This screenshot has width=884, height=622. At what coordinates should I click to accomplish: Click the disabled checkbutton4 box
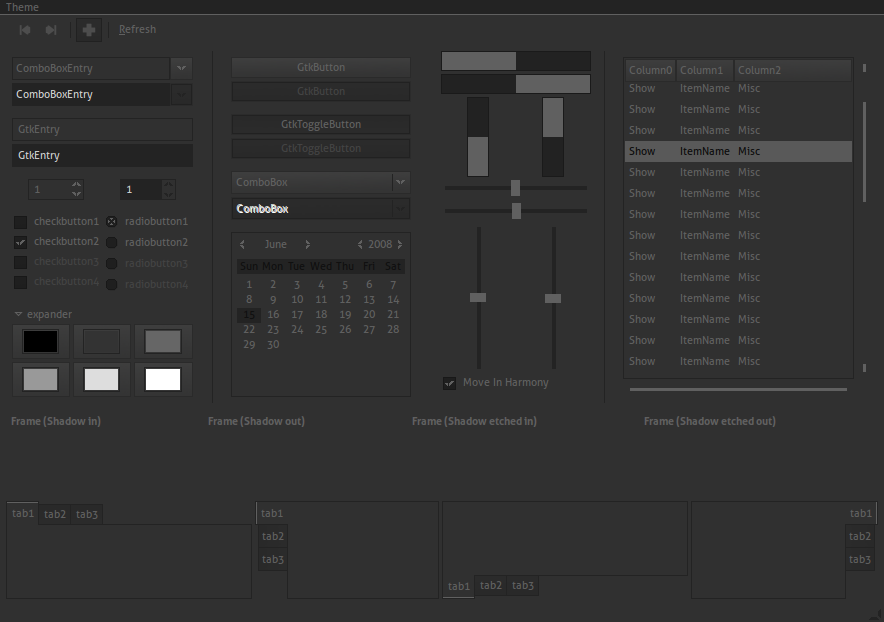[x=20, y=283]
